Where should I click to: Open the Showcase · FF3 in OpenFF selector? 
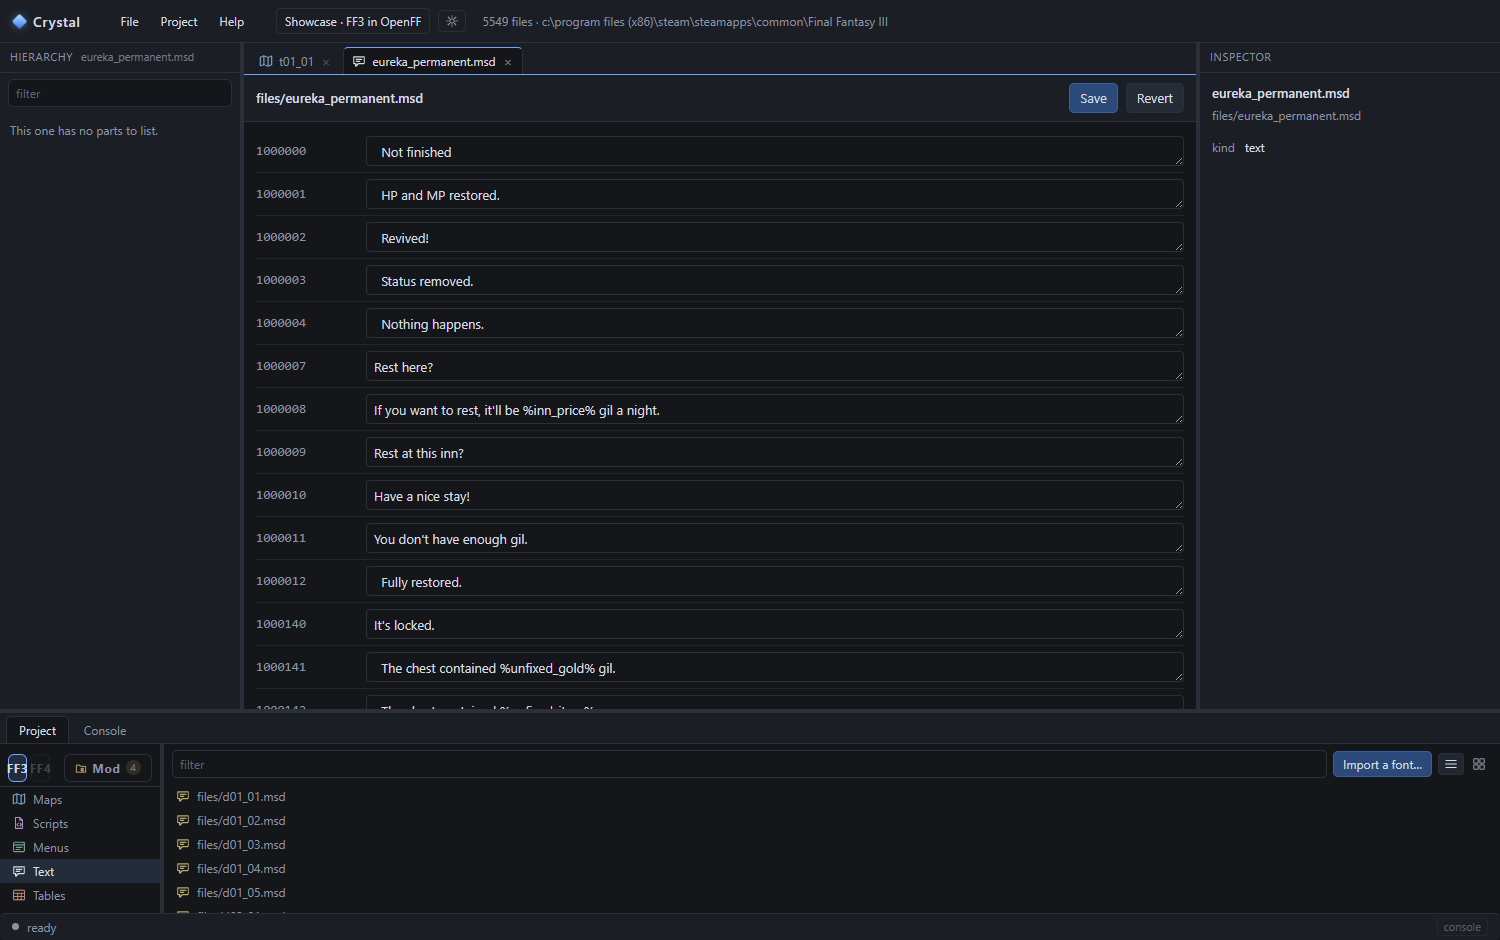pos(353,21)
